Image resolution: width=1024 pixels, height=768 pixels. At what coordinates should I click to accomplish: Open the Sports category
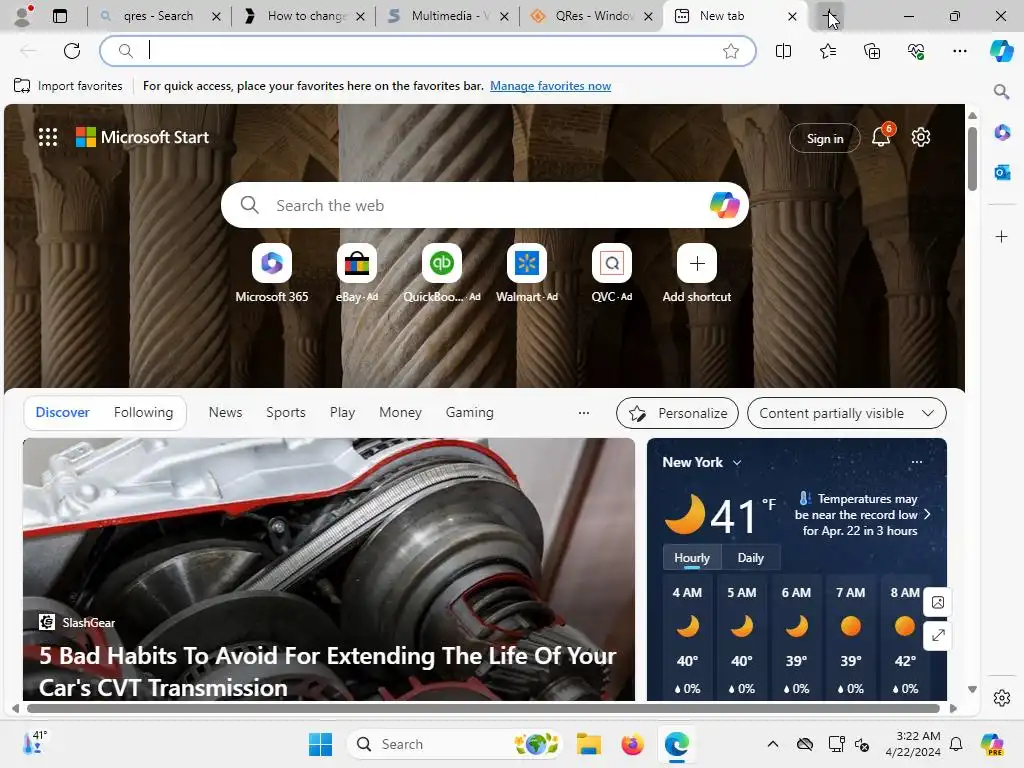(285, 412)
